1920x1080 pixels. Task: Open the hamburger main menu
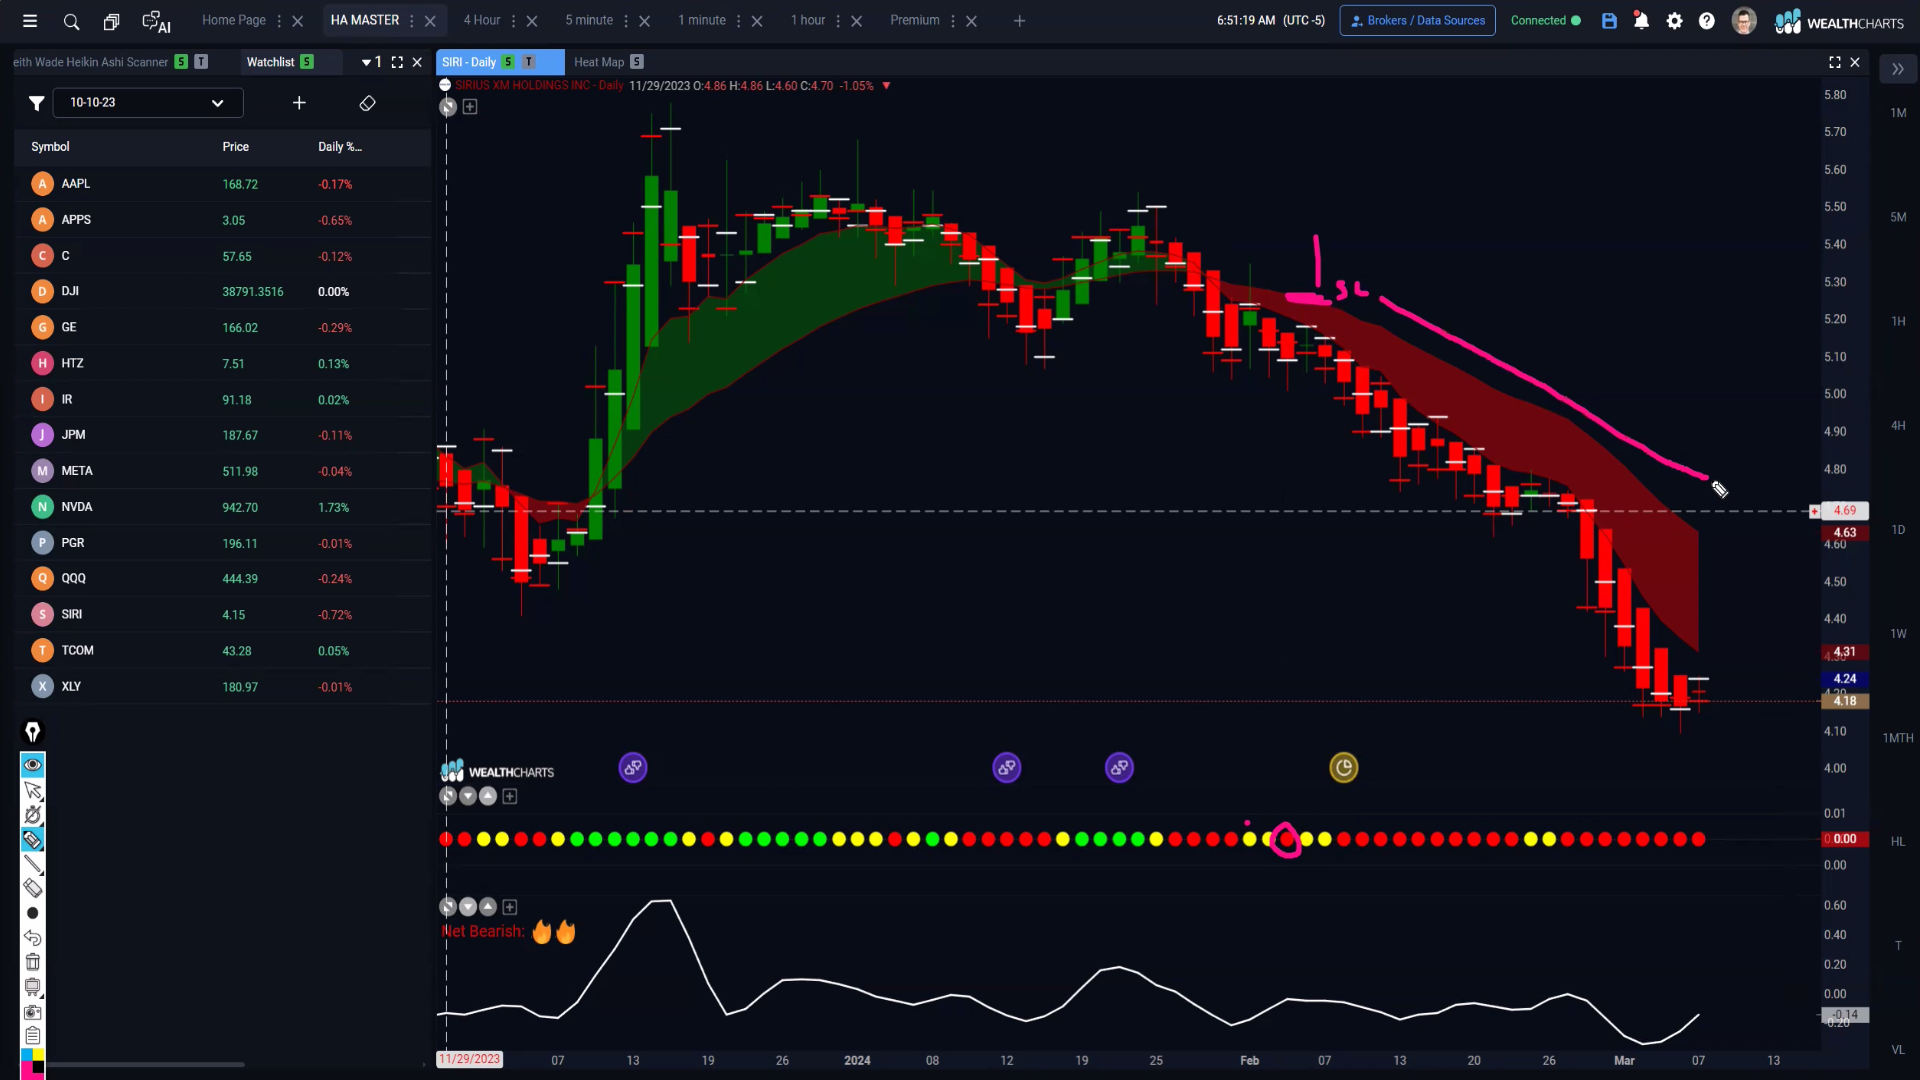tap(30, 21)
